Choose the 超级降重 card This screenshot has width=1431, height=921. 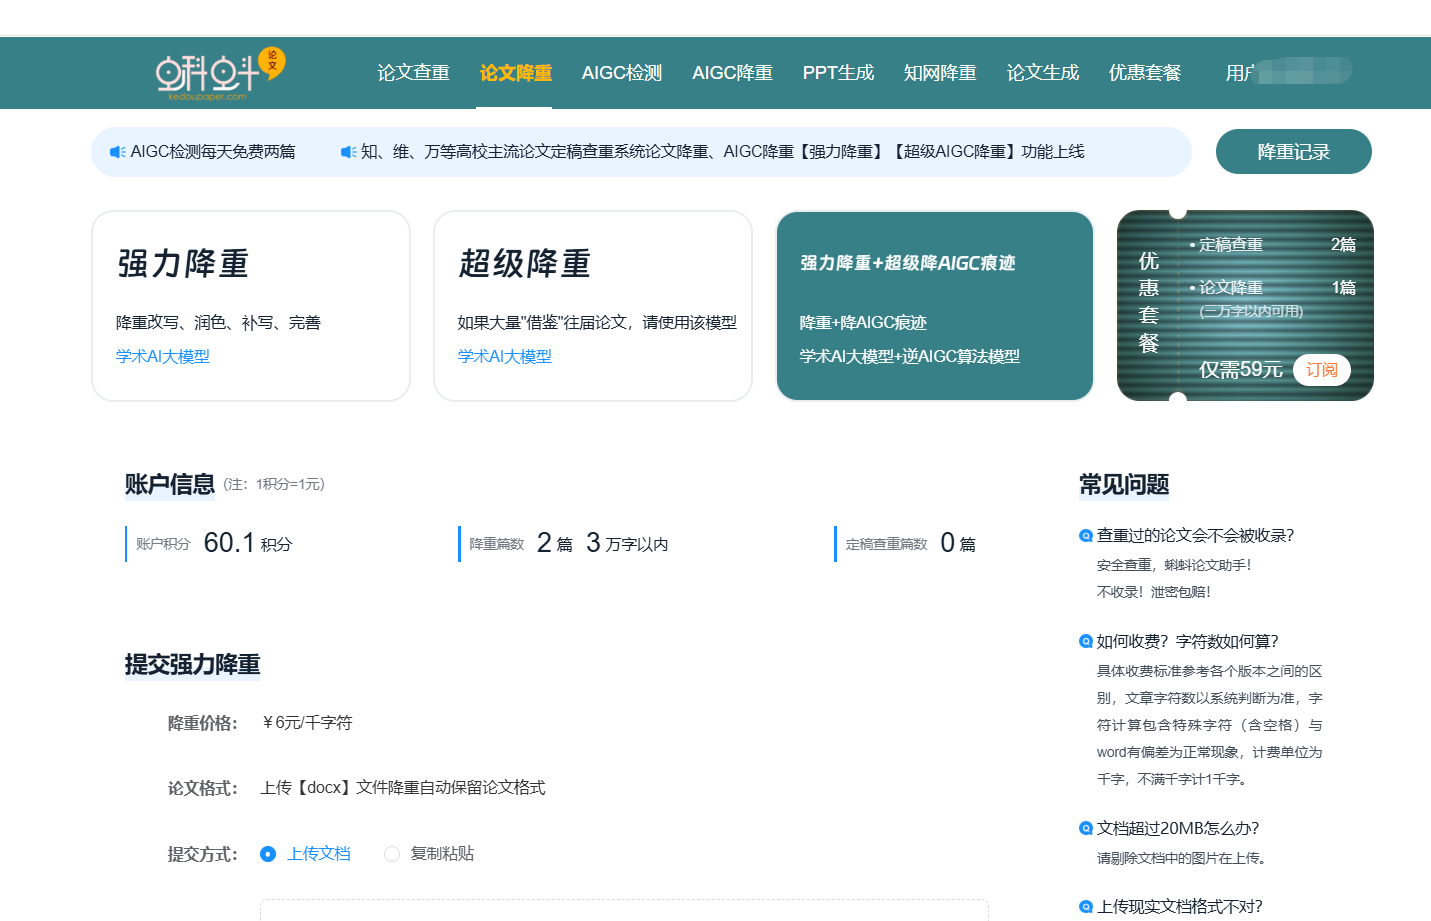[x=593, y=306]
